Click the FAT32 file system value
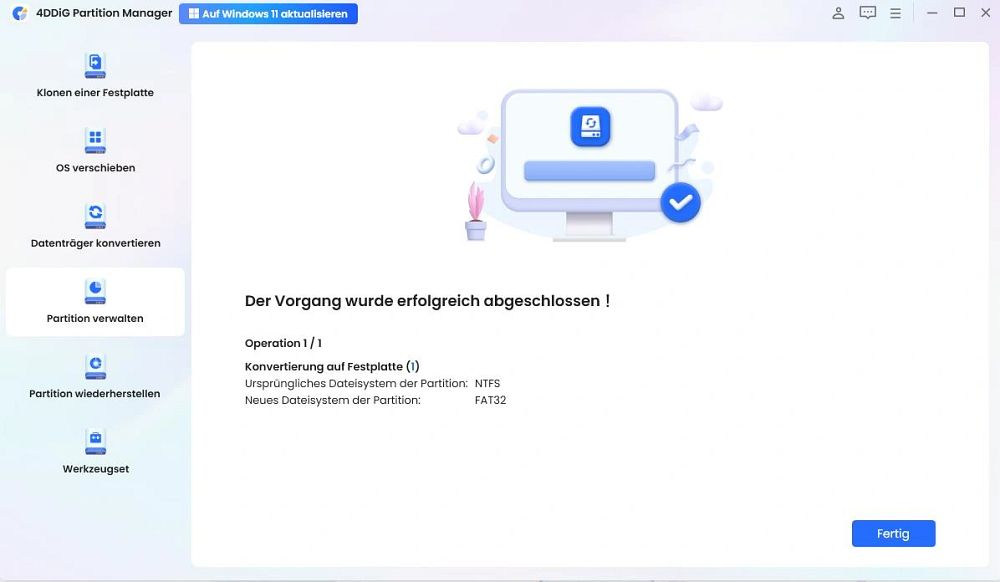This screenshot has height=582, width=1000. tap(490, 400)
